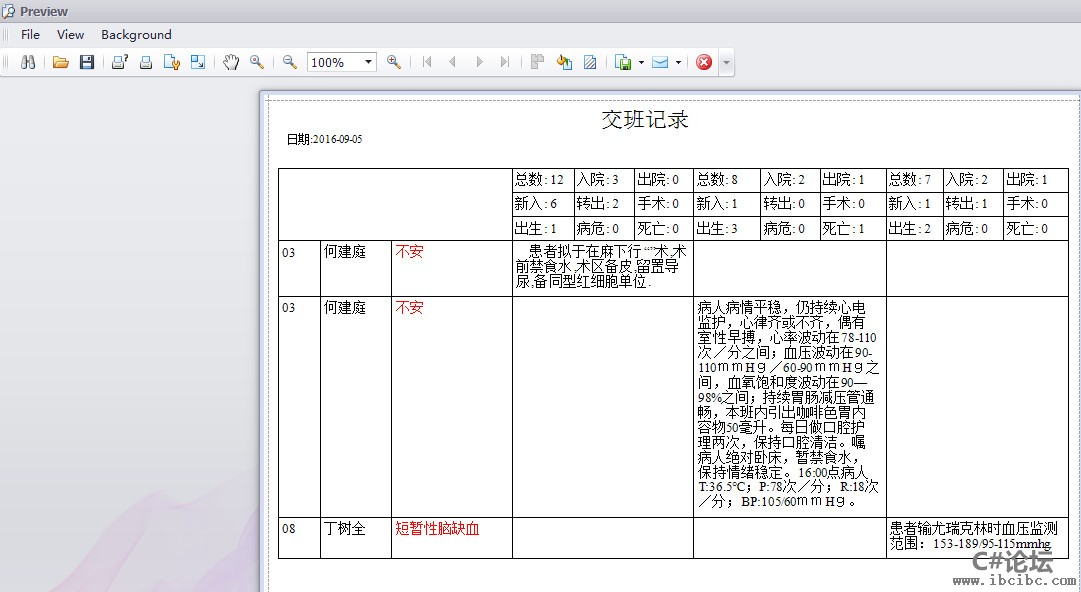
Task: Click the date text 日期:2016-09-05
Action: click(324, 139)
